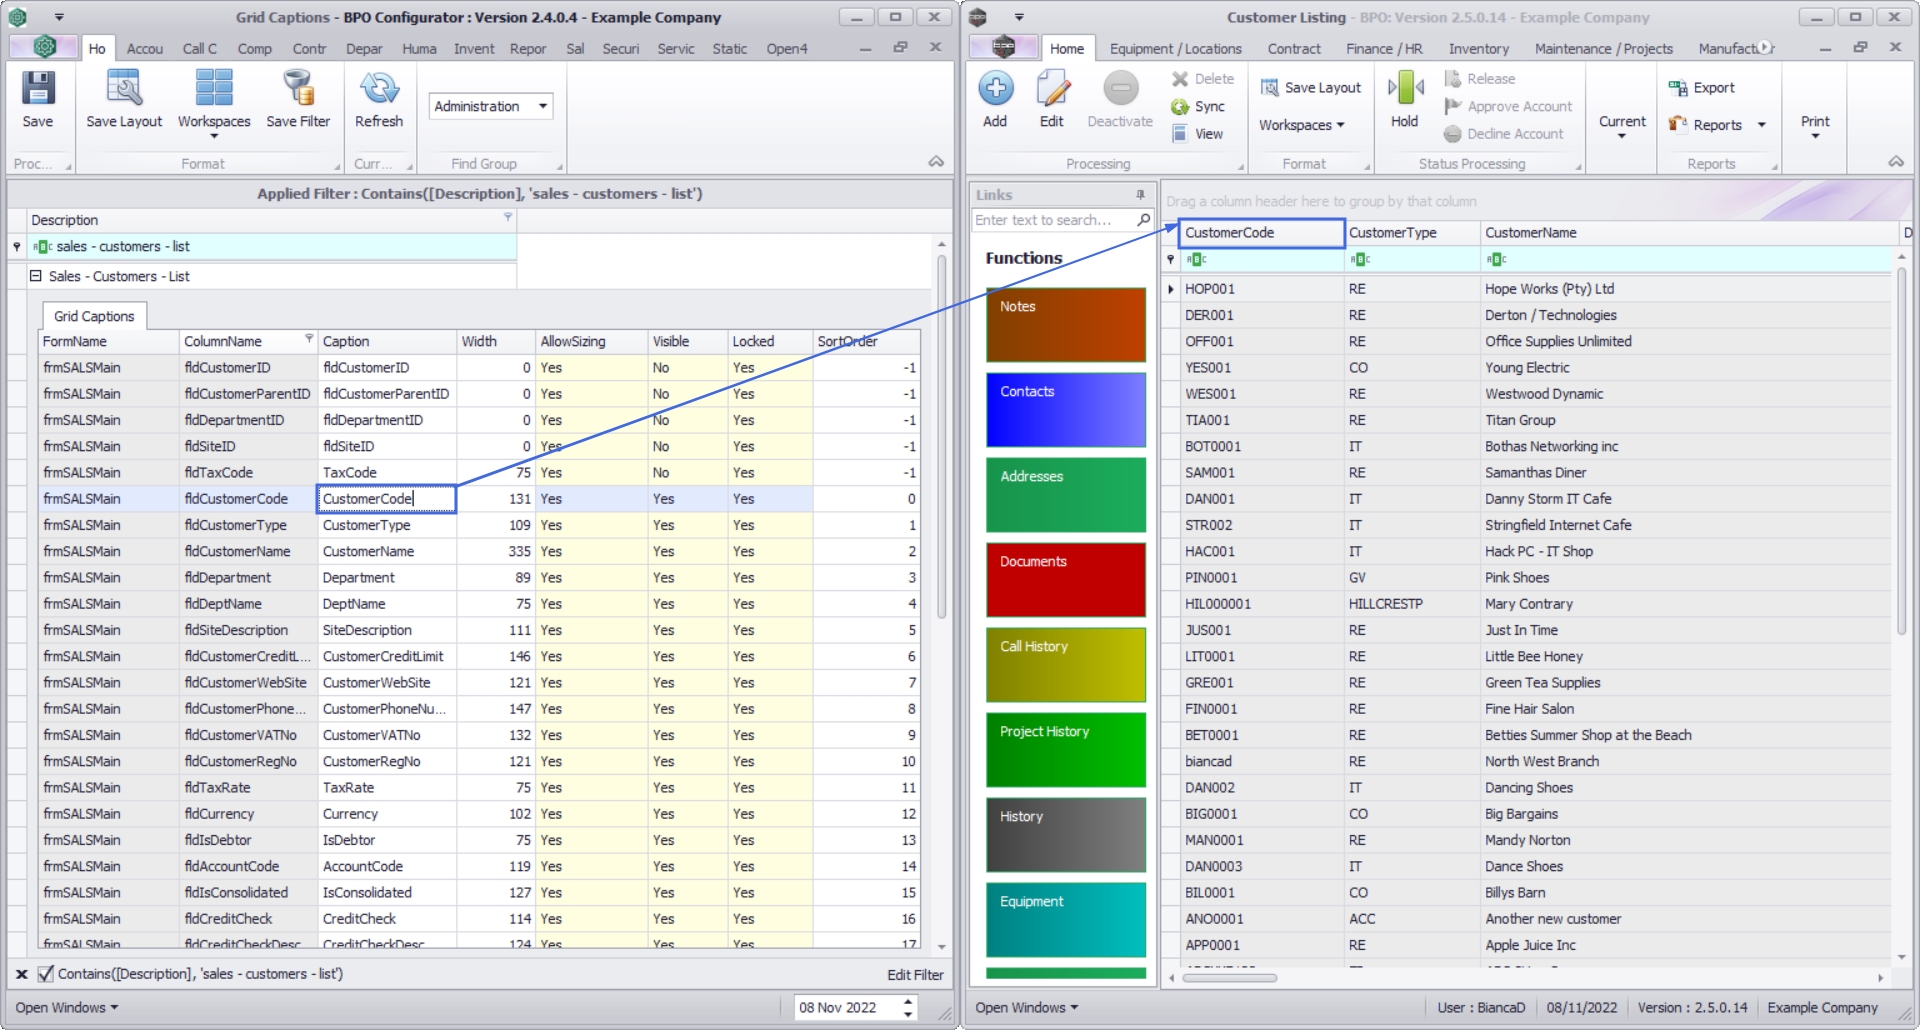Collapse the Sales - Customers - List row

36,277
